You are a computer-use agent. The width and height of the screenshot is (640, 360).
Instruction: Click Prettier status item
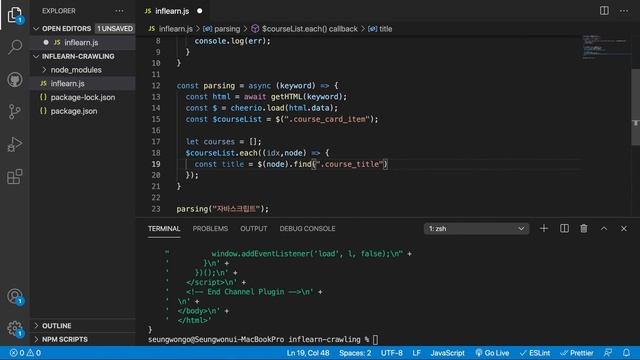577,353
